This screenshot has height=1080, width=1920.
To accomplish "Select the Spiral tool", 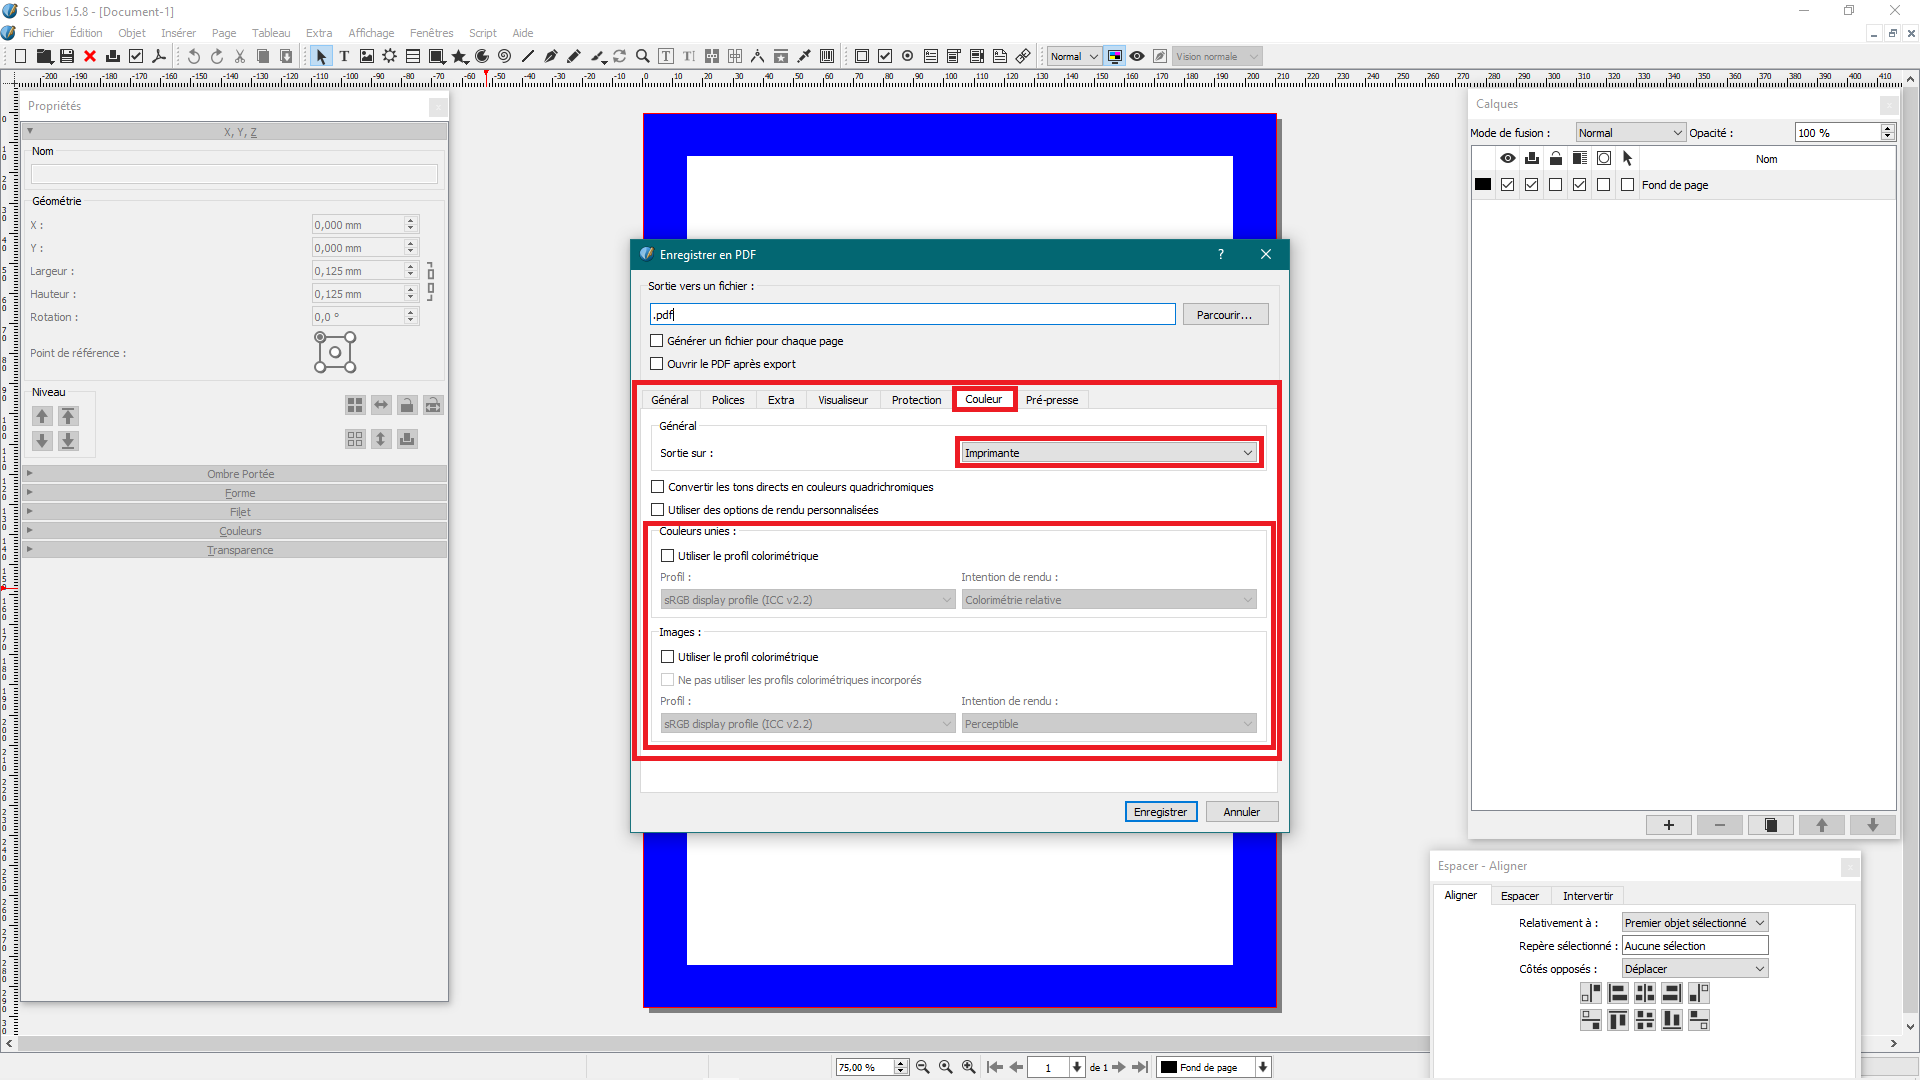I will point(504,57).
